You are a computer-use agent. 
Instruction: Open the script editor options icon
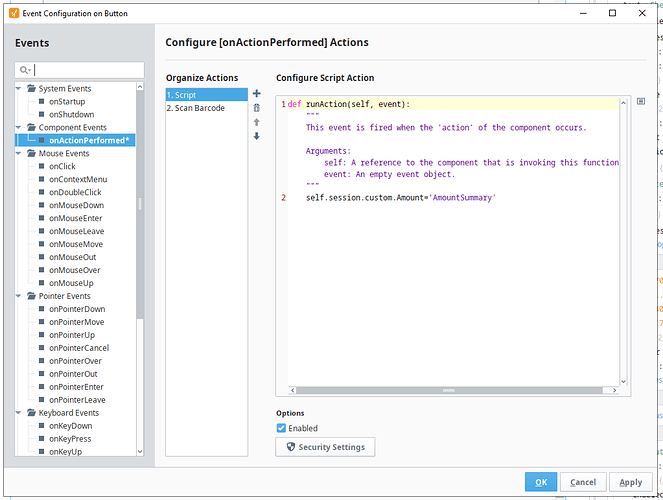point(641,101)
